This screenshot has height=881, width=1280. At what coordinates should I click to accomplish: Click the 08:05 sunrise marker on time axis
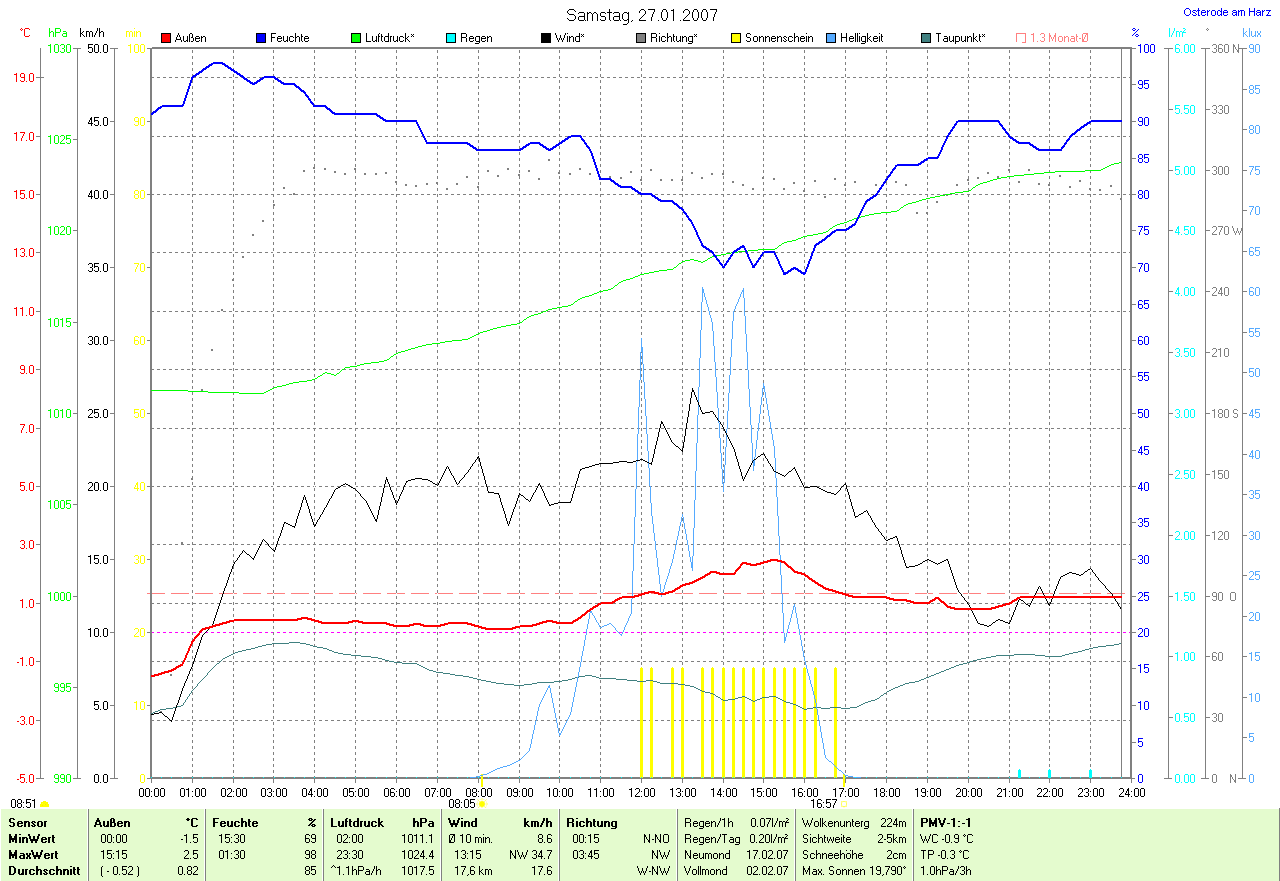[x=484, y=803]
